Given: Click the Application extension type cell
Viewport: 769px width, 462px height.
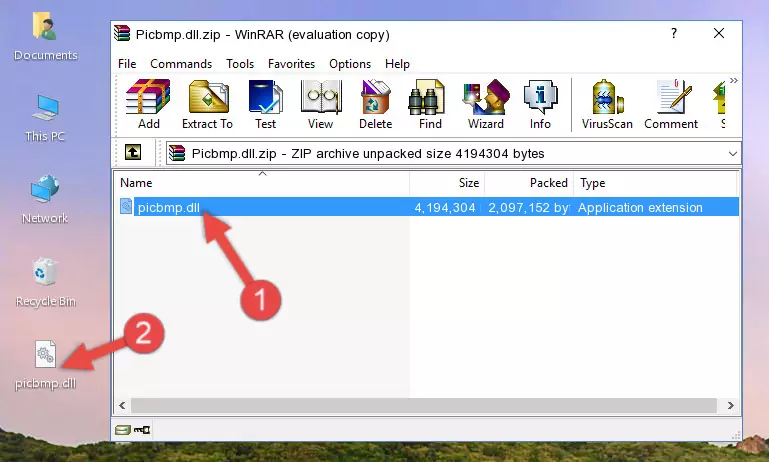Looking at the screenshot, I should pos(640,207).
